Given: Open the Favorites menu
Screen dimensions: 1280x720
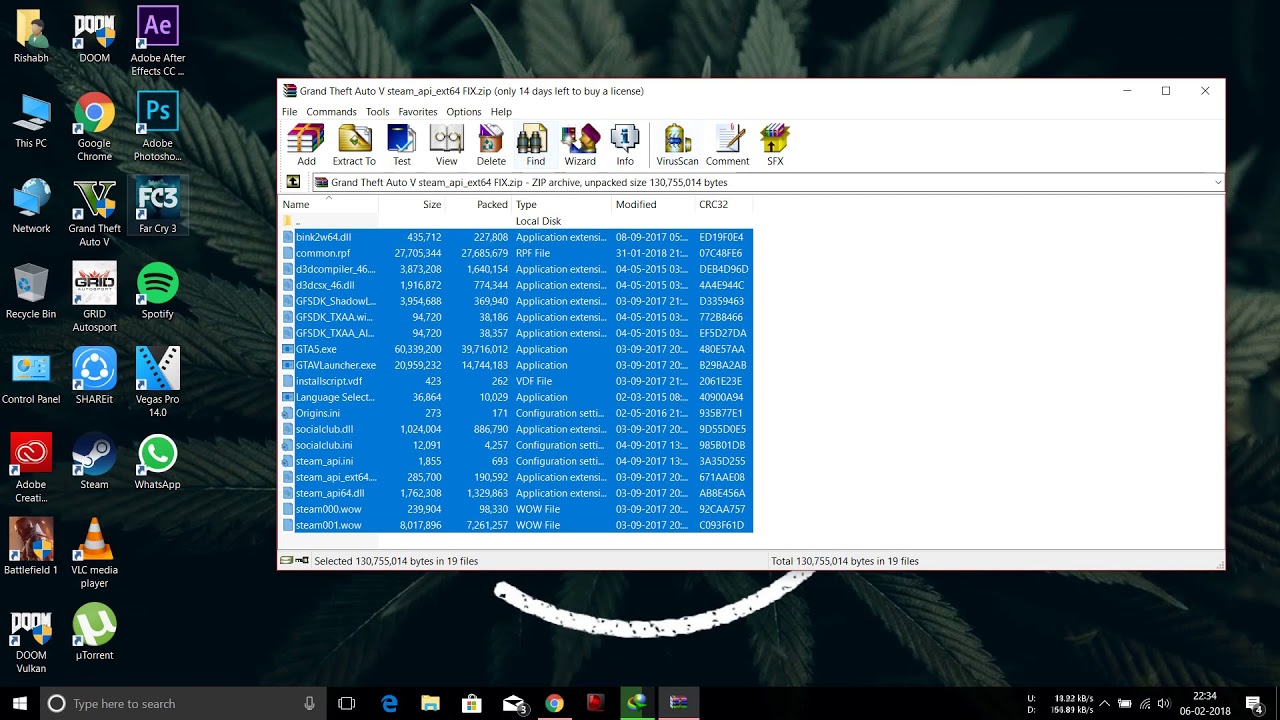Looking at the screenshot, I should coord(417,112).
